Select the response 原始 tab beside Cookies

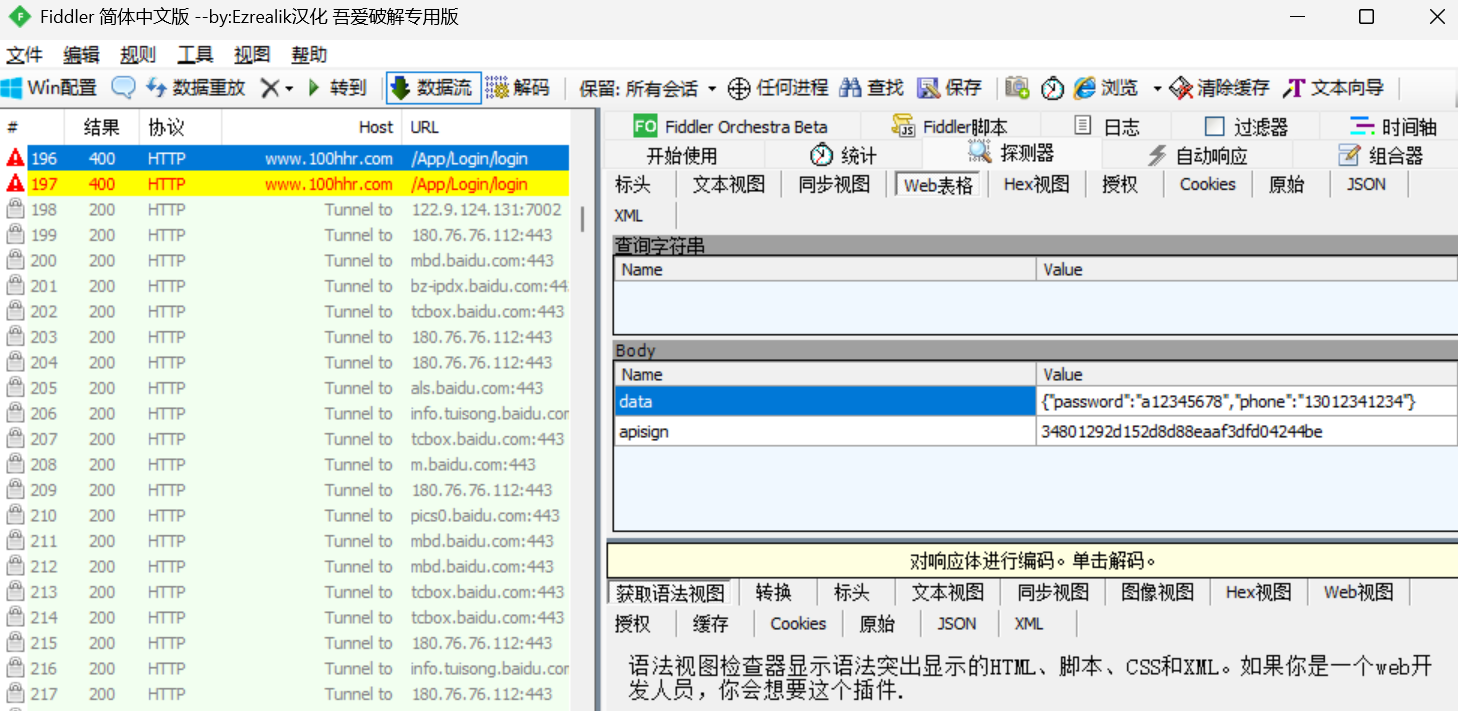(x=877, y=624)
